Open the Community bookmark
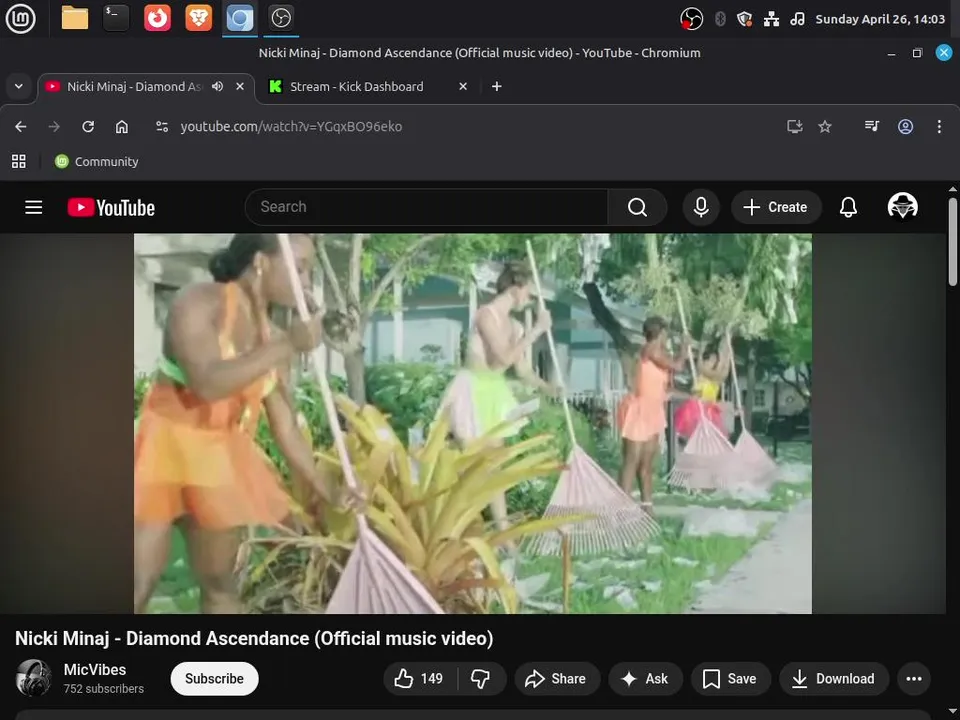 pos(97,162)
